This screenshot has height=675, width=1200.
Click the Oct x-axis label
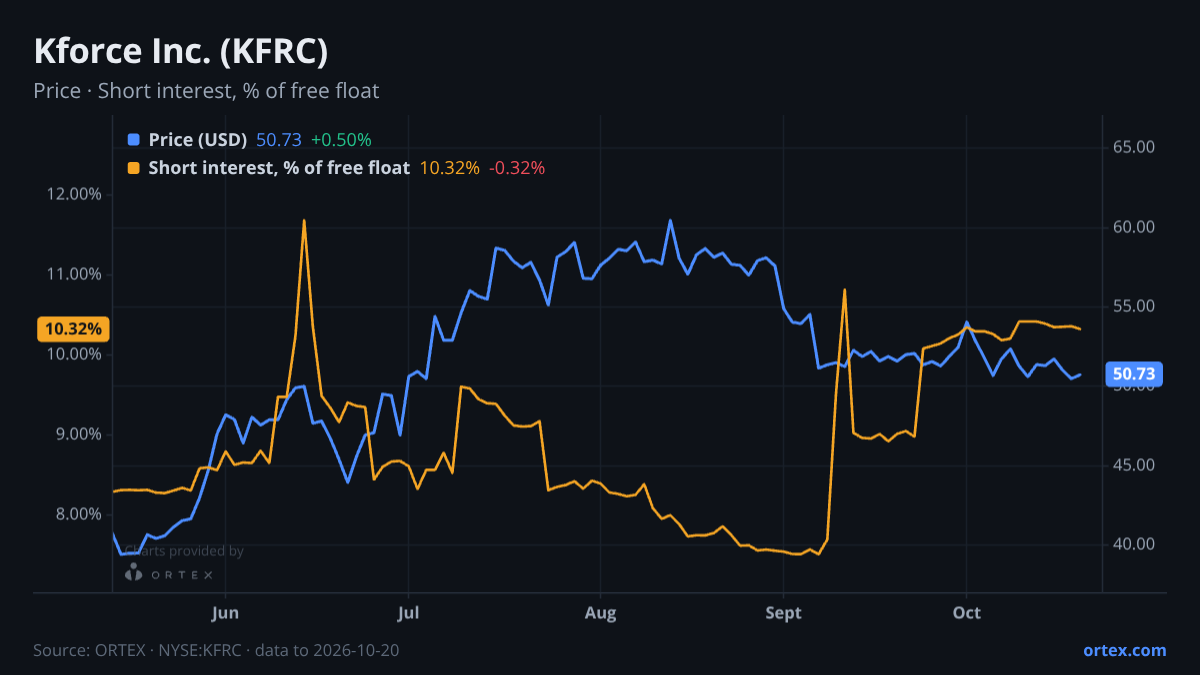pyautogui.click(x=967, y=613)
